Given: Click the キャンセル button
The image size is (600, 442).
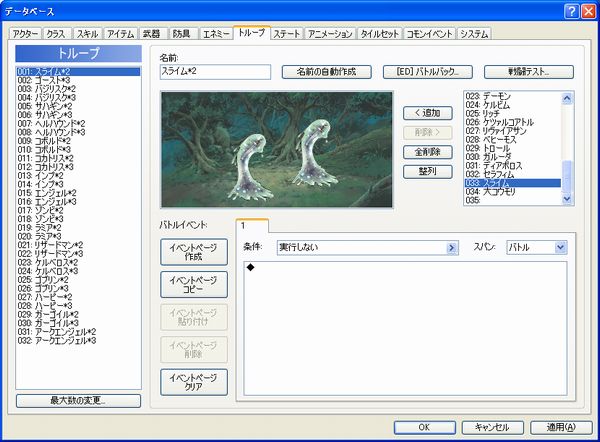Looking at the screenshot, I should pyautogui.click(x=492, y=427).
